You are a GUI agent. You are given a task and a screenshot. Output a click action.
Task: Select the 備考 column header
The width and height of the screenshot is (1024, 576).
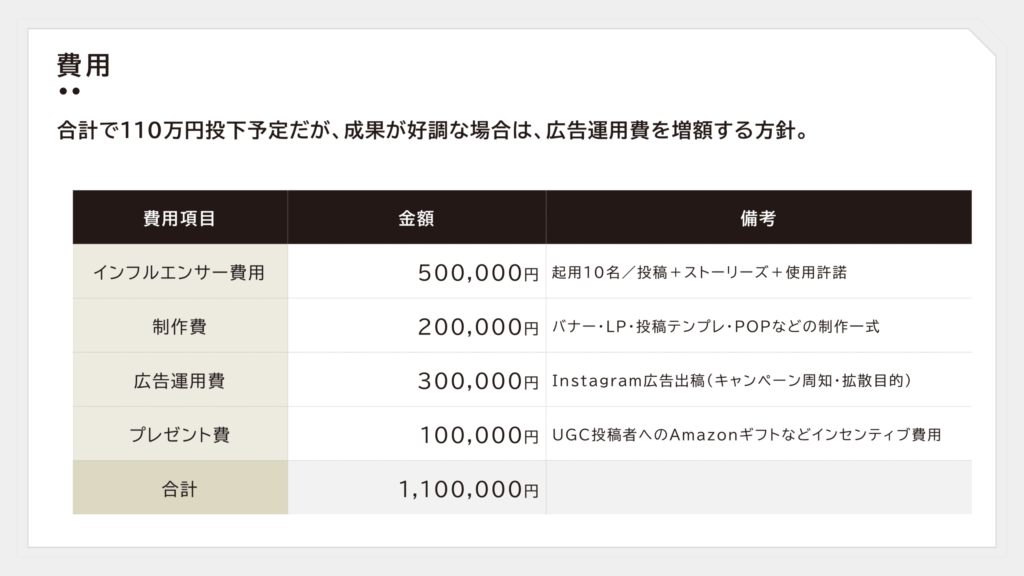(x=759, y=217)
